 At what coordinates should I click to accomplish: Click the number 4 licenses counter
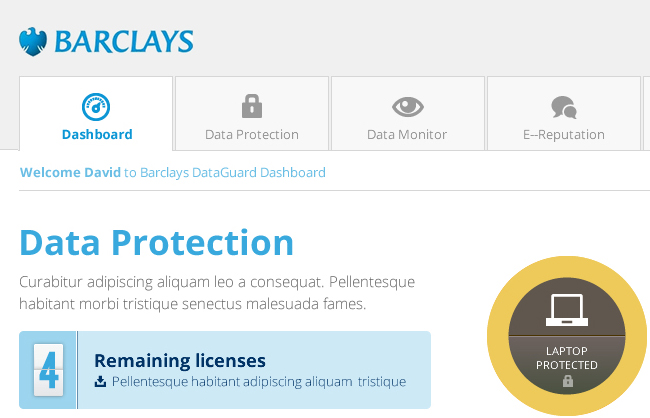click(x=48, y=370)
